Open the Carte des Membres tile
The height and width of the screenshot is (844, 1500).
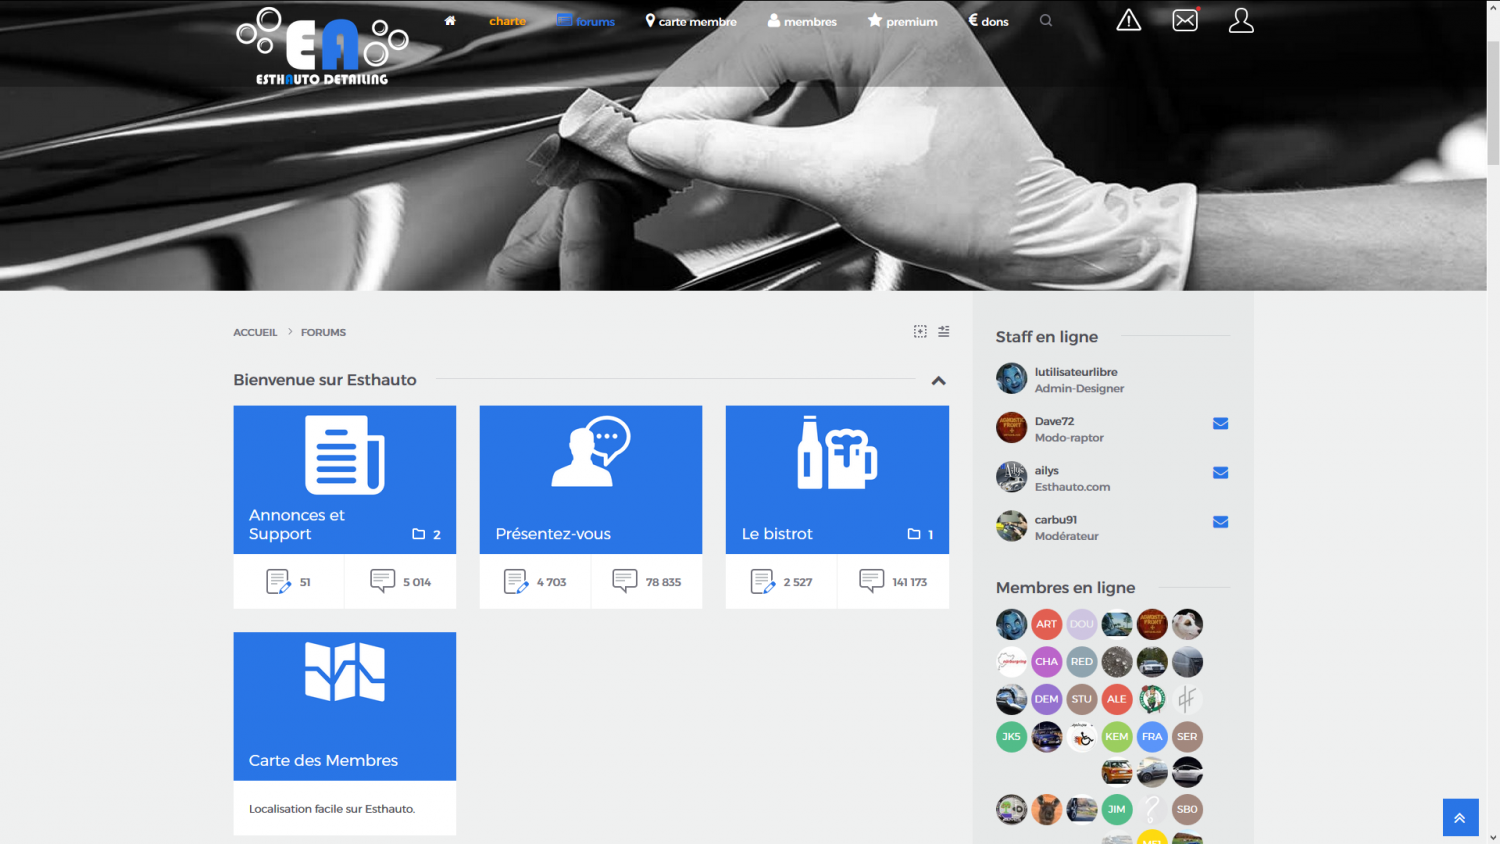(x=344, y=706)
